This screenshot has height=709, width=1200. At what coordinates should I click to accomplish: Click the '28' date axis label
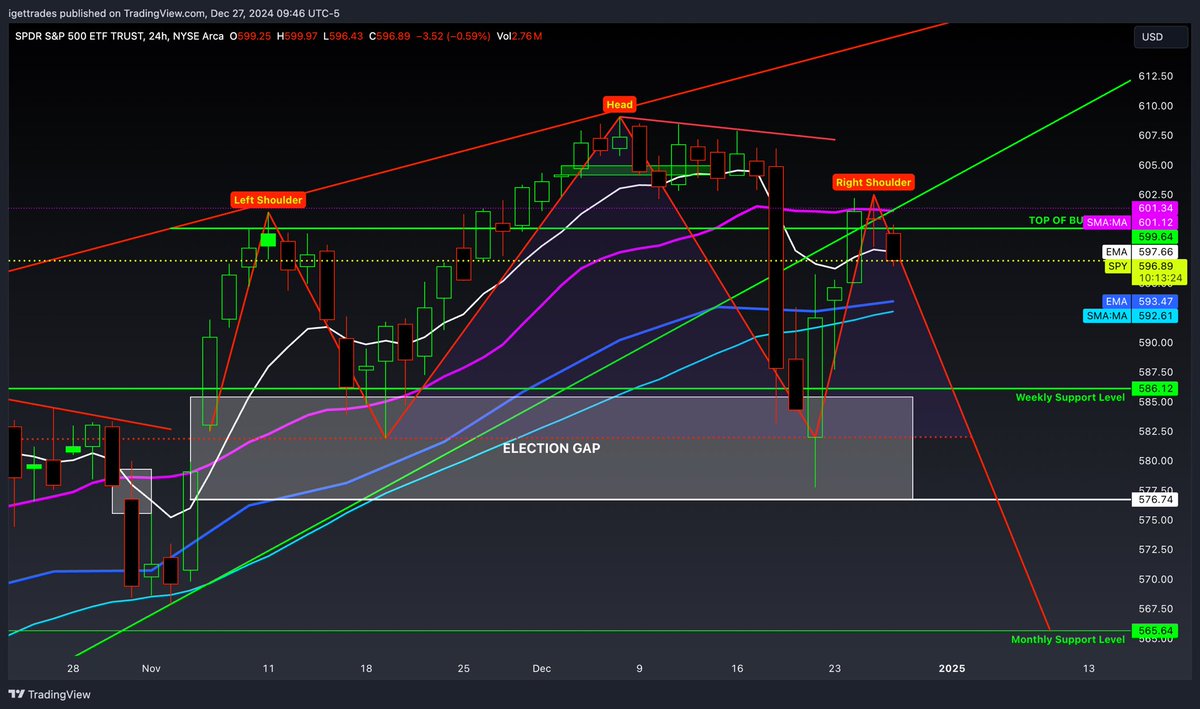pyautogui.click(x=73, y=667)
